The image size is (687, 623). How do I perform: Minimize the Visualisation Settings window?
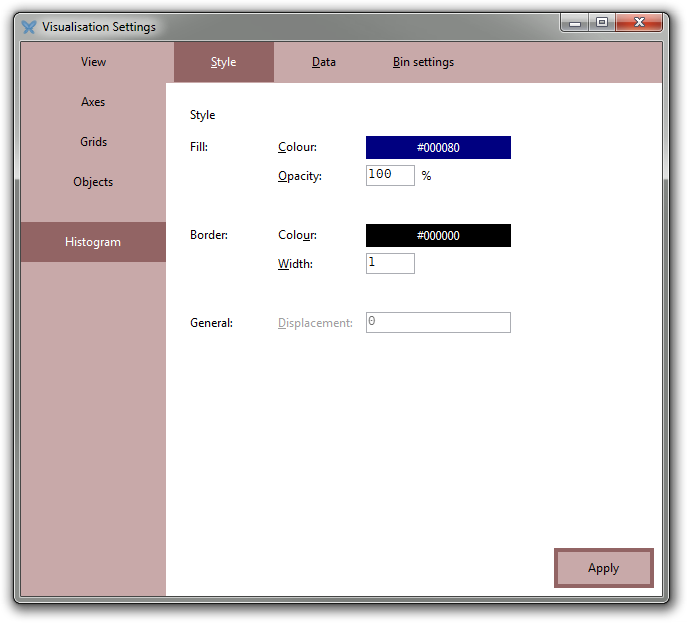point(574,23)
